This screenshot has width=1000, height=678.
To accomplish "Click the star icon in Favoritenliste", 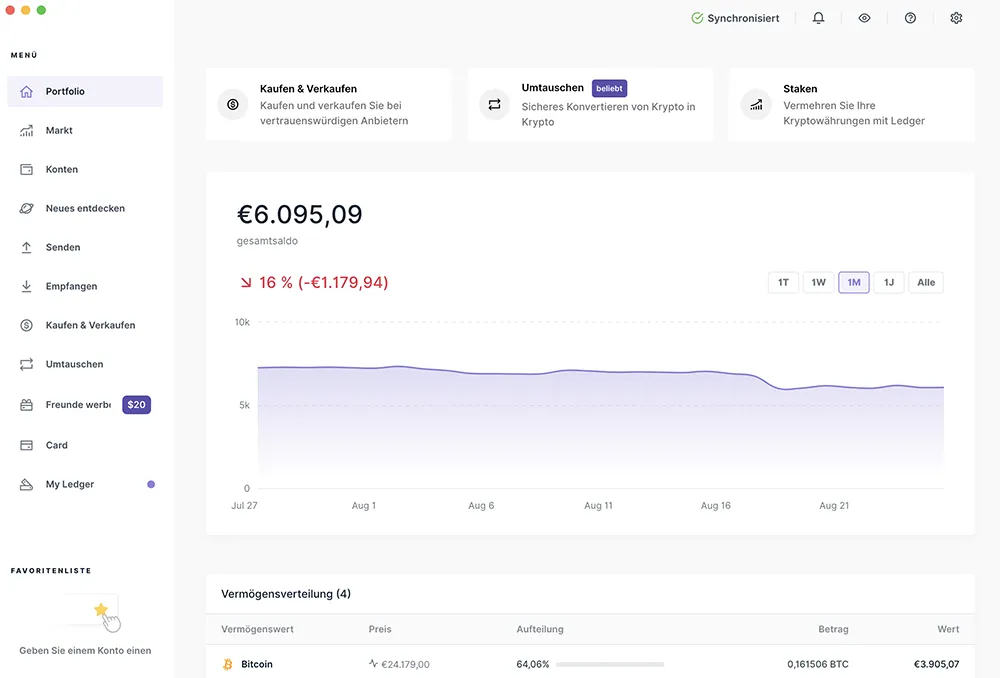I will click(x=101, y=610).
